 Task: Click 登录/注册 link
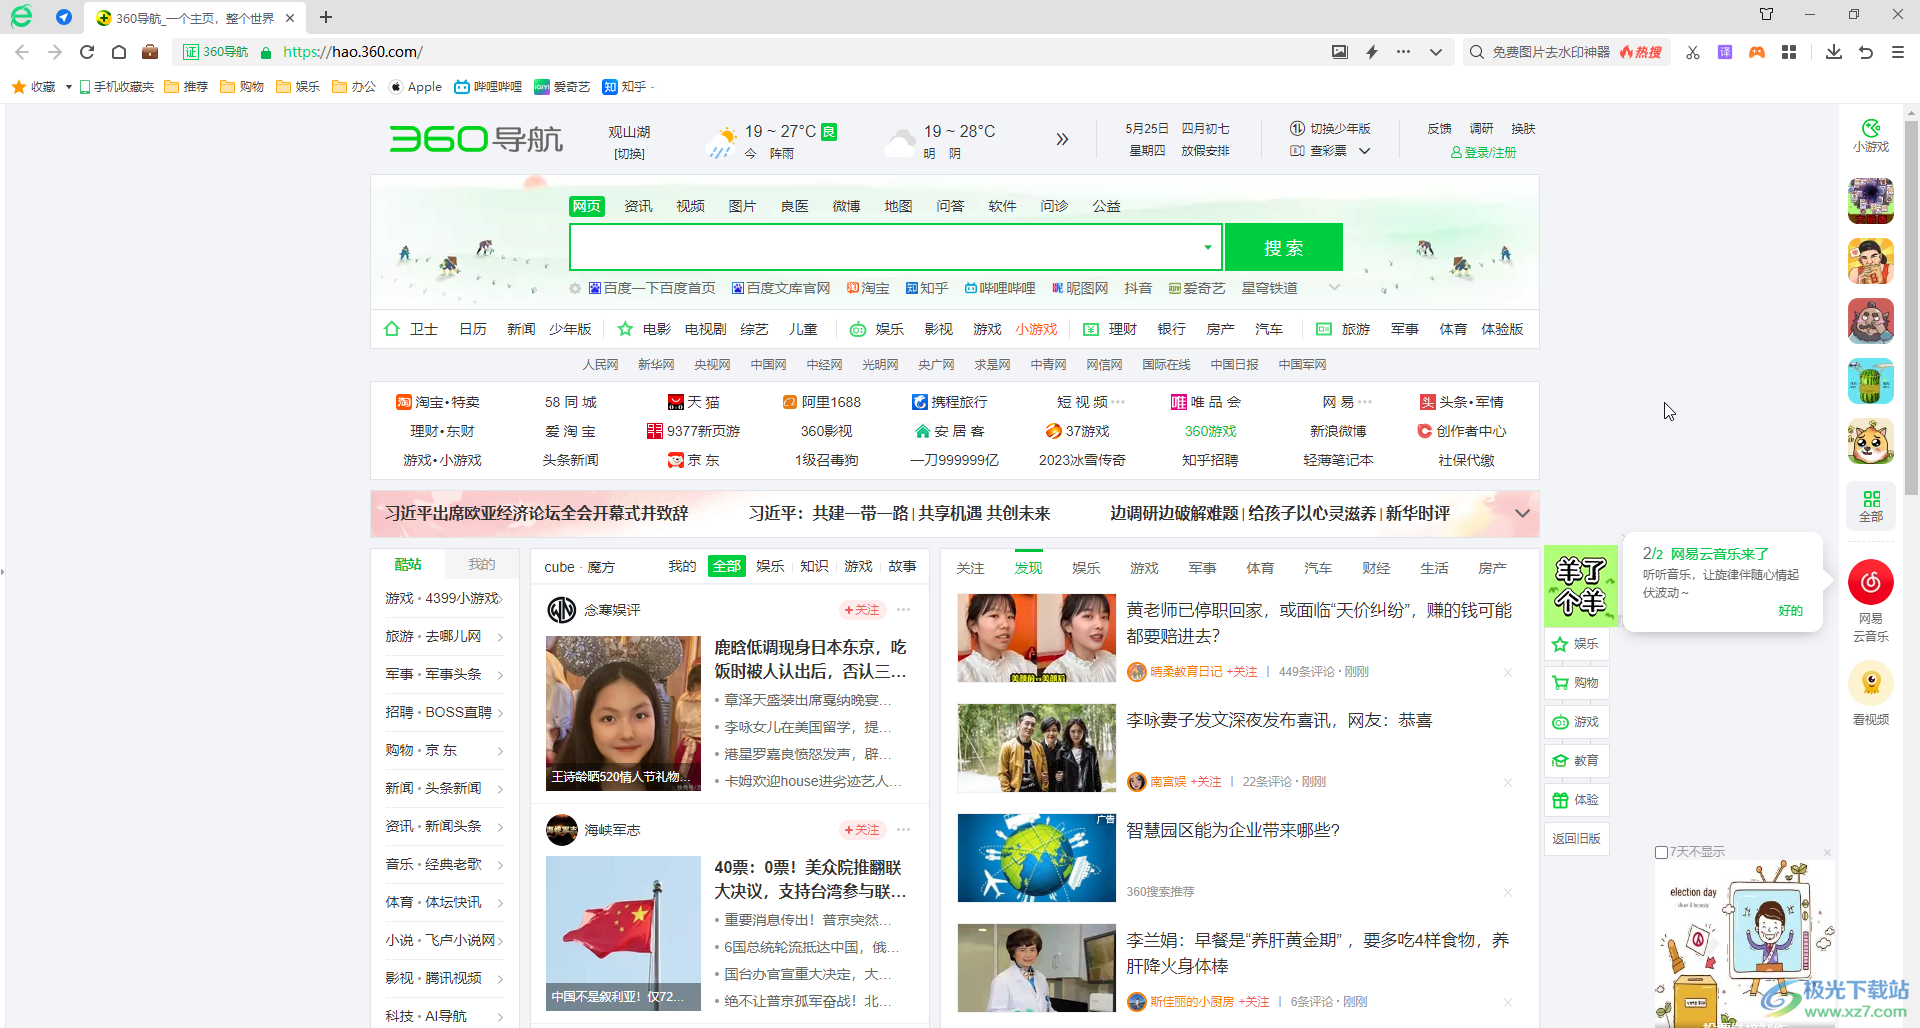click(1483, 152)
